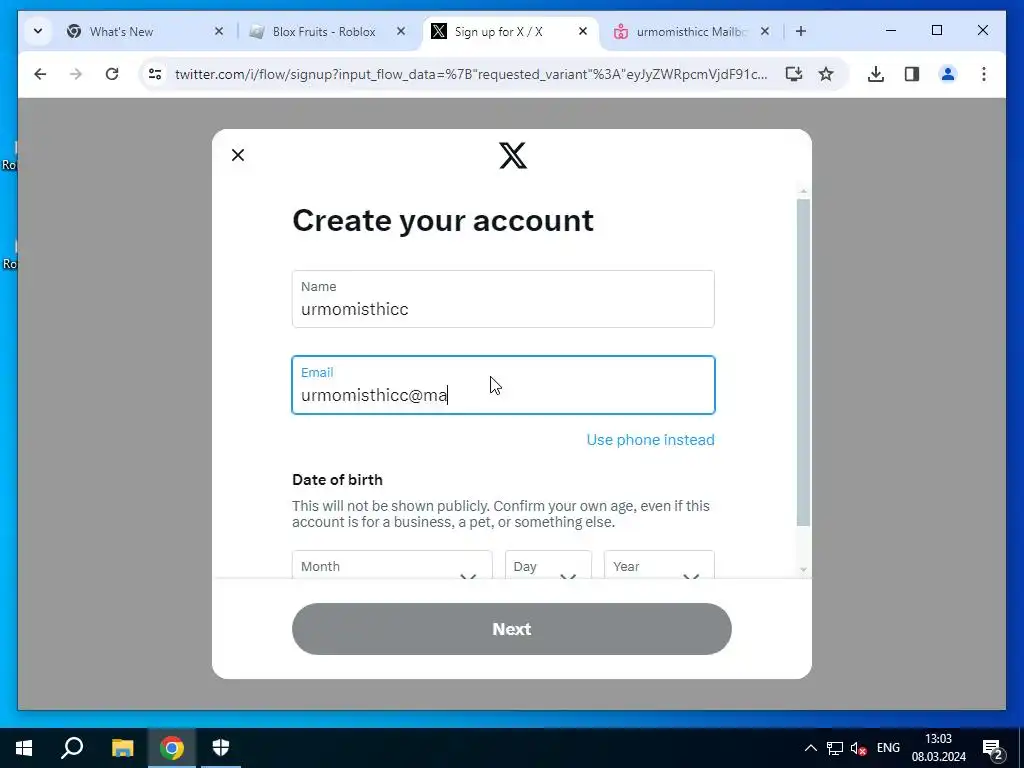This screenshot has width=1024, height=768.
Task: Open Chrome three-dot menu
Action: (984, 74)
